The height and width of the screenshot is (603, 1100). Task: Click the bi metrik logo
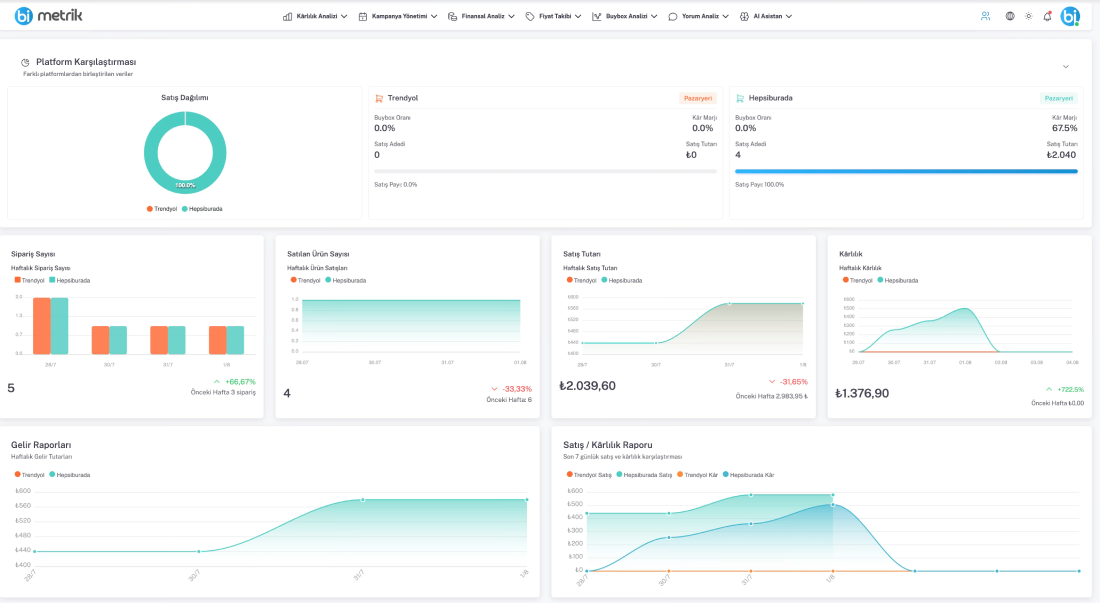pos(48,15)
